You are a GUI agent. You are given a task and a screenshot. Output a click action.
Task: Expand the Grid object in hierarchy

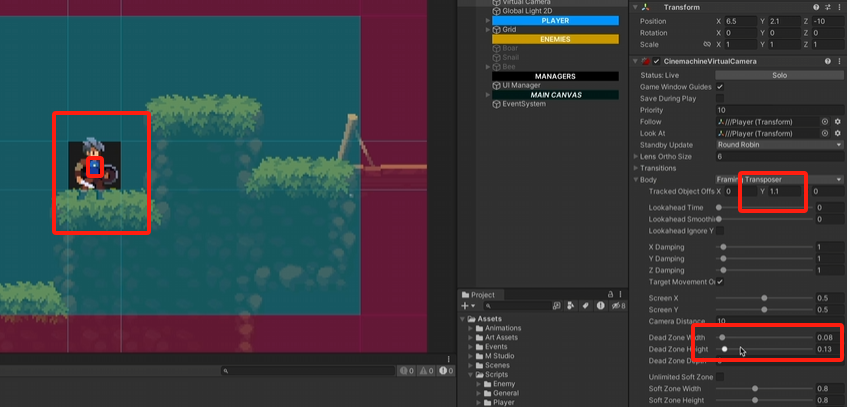488,30
